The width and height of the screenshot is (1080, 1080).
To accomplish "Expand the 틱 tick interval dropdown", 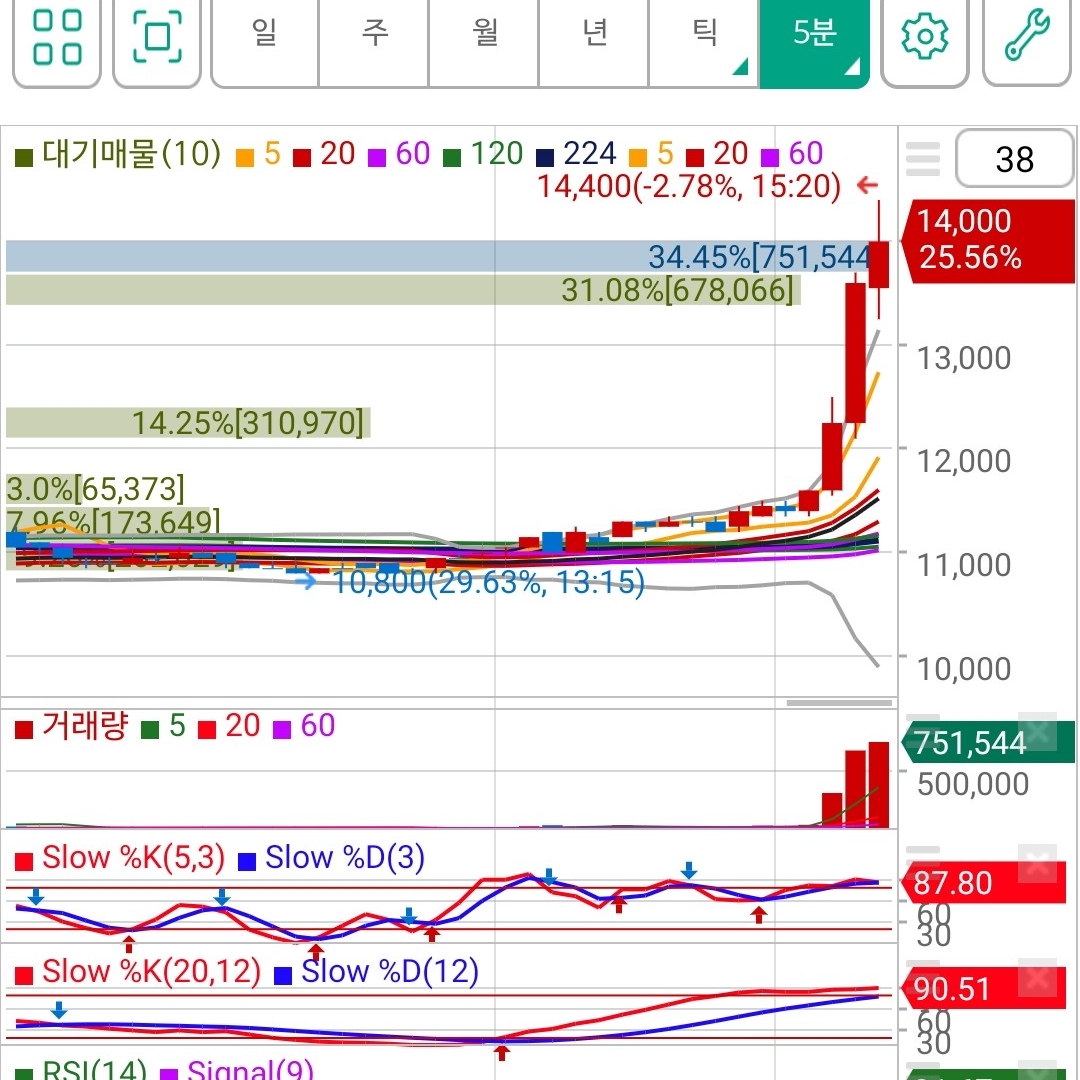I will point(705,34).
